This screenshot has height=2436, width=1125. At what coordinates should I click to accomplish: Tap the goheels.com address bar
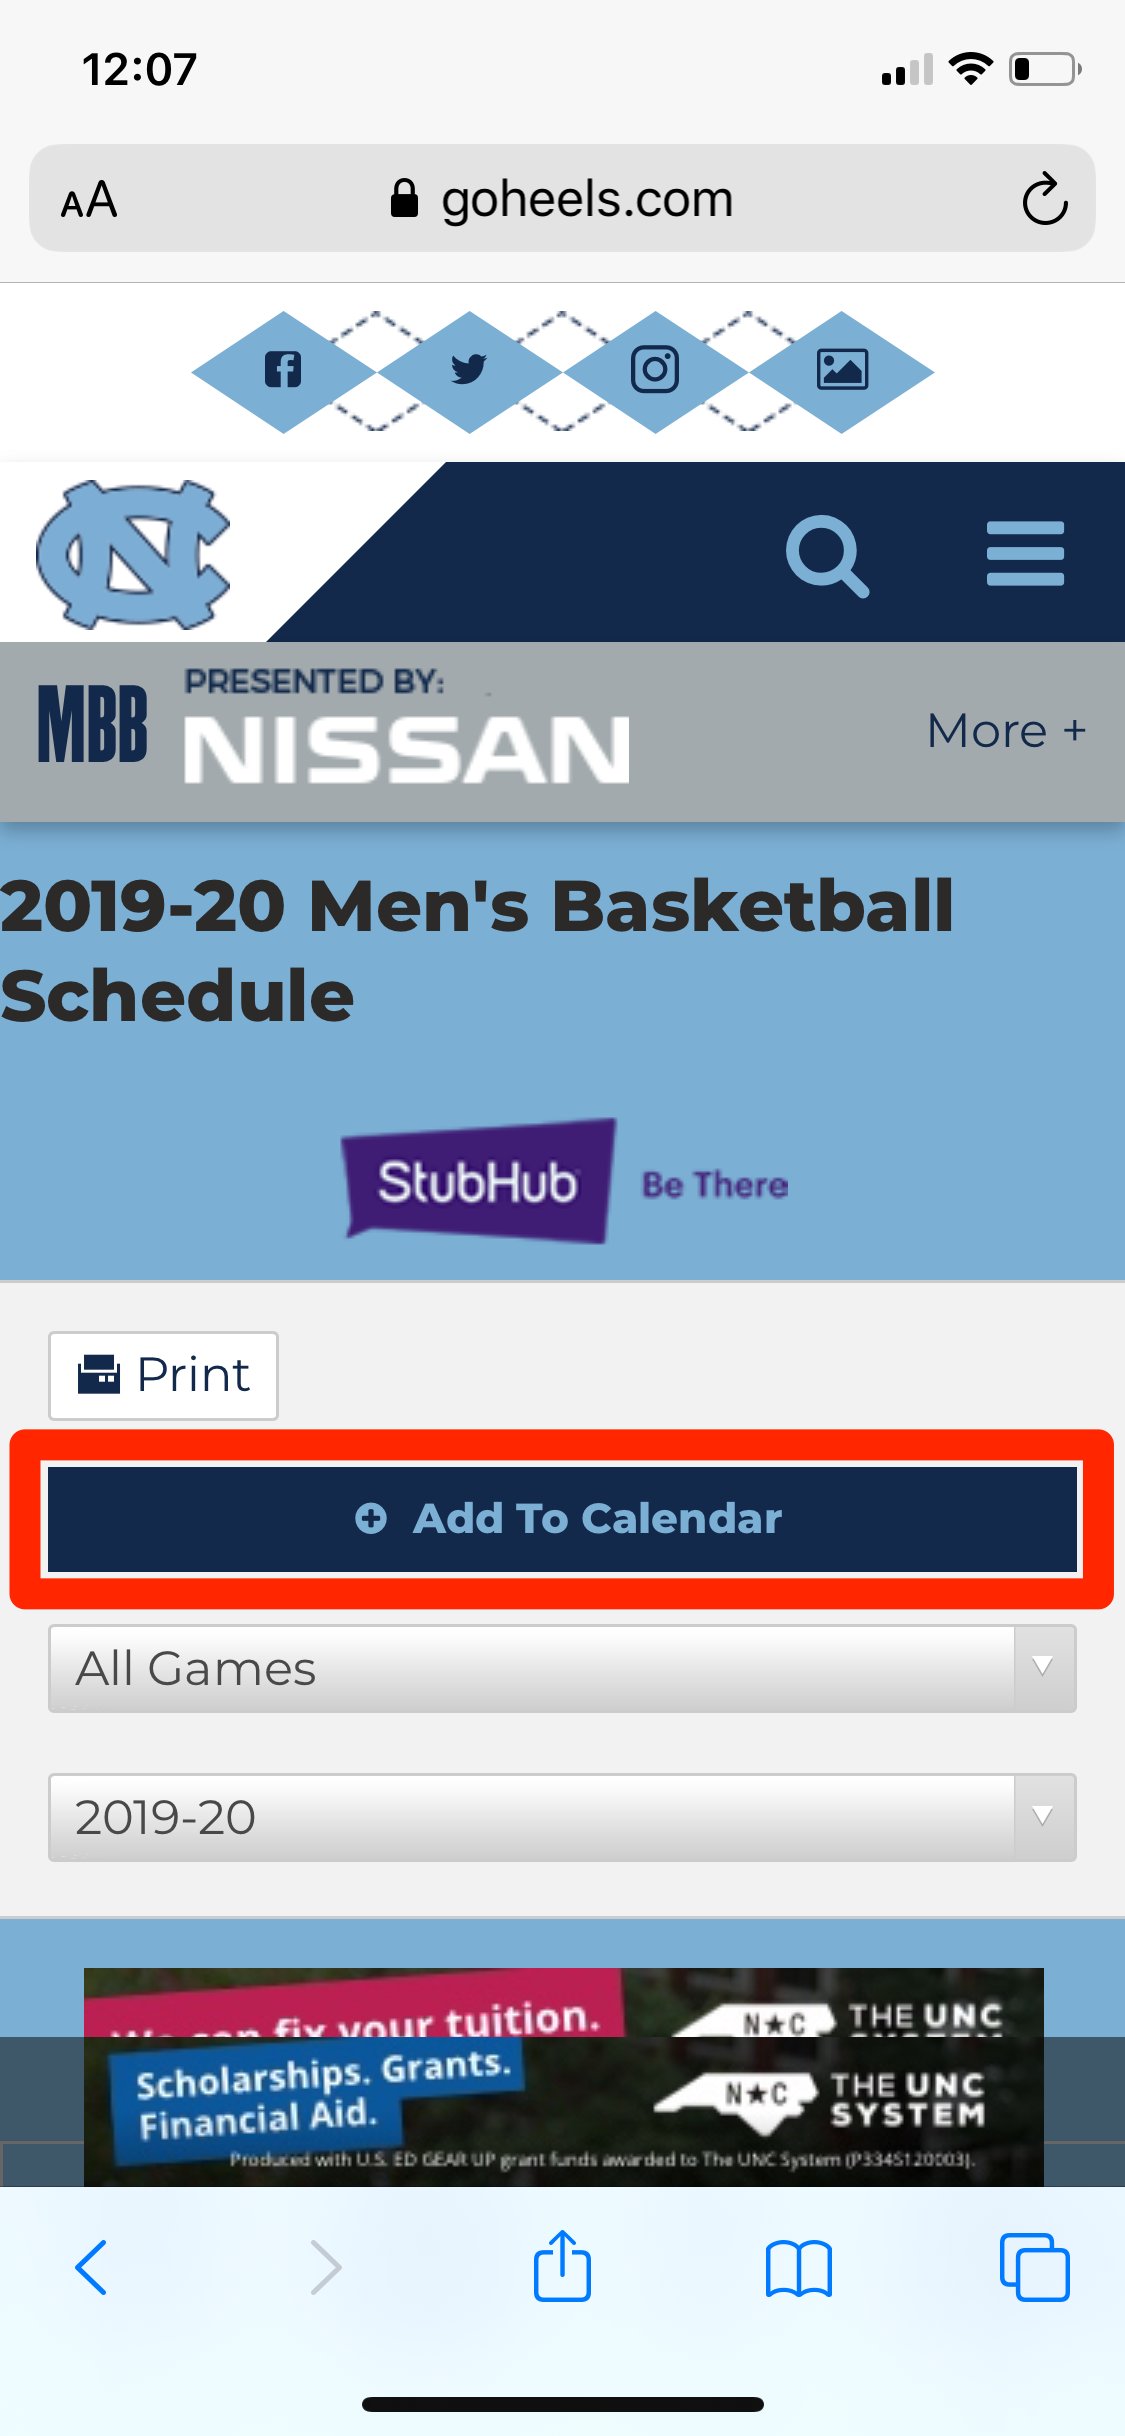pyautogui.click(x=562, y=199)
